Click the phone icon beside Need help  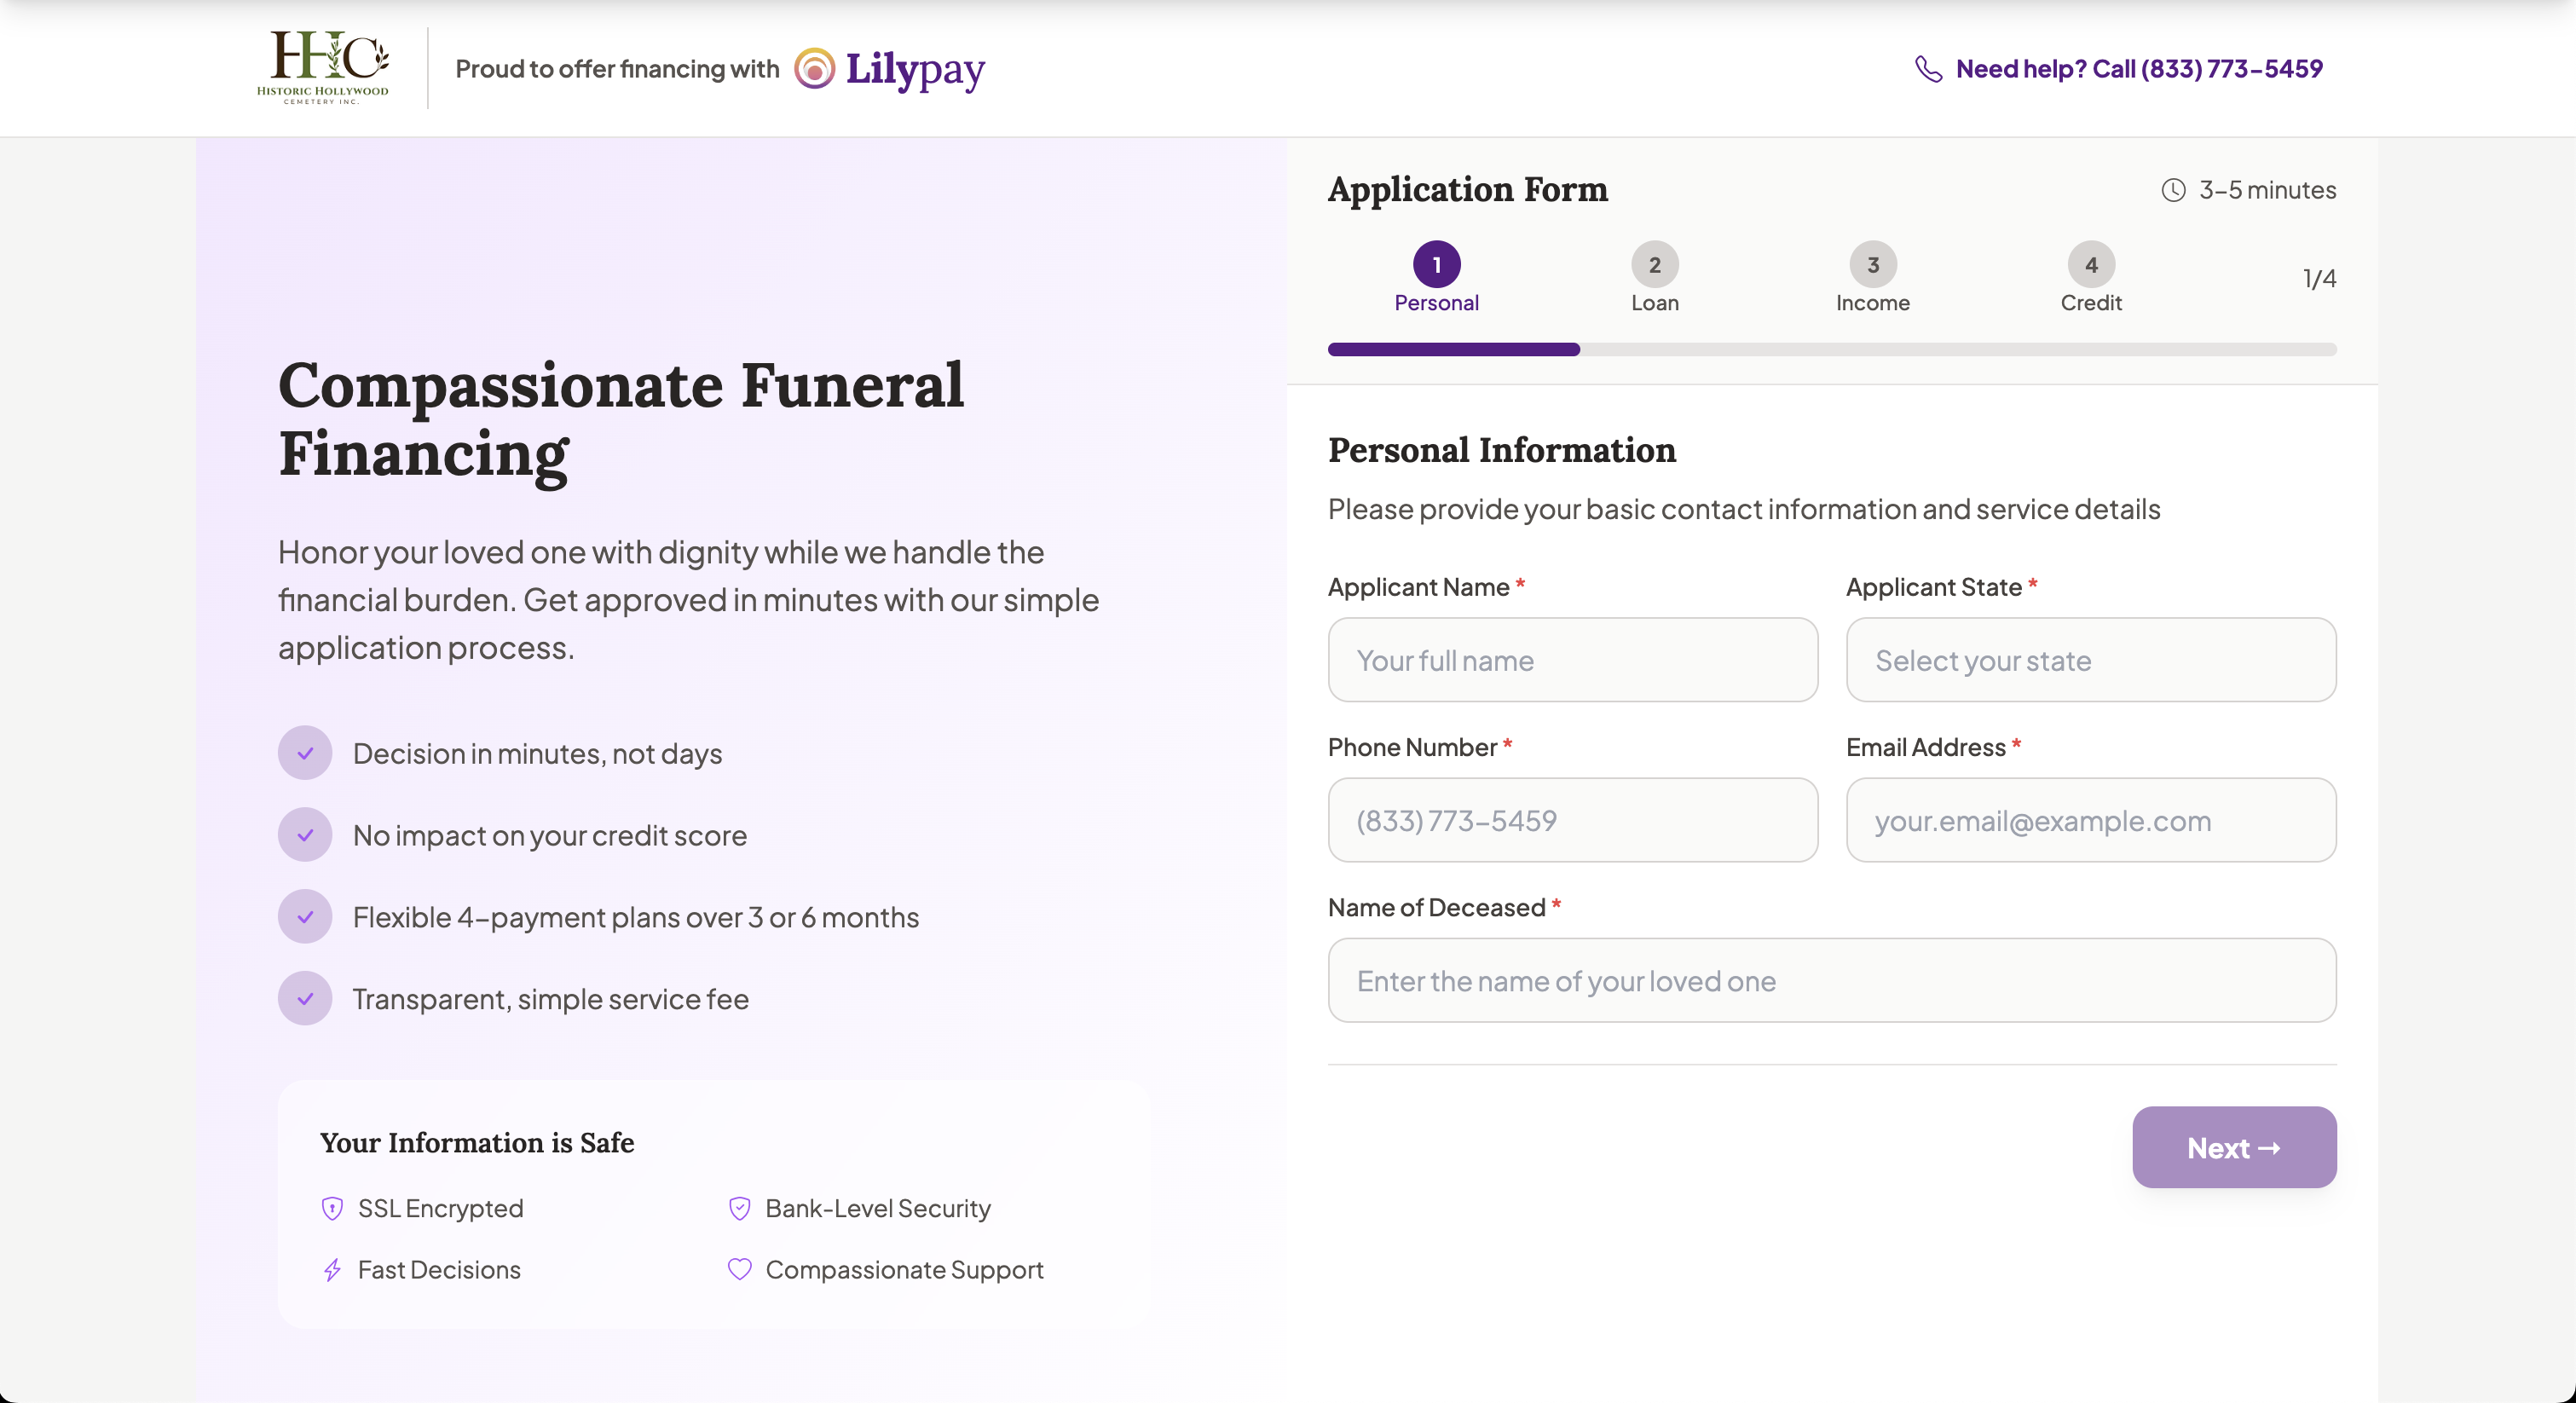point(1928,69)
